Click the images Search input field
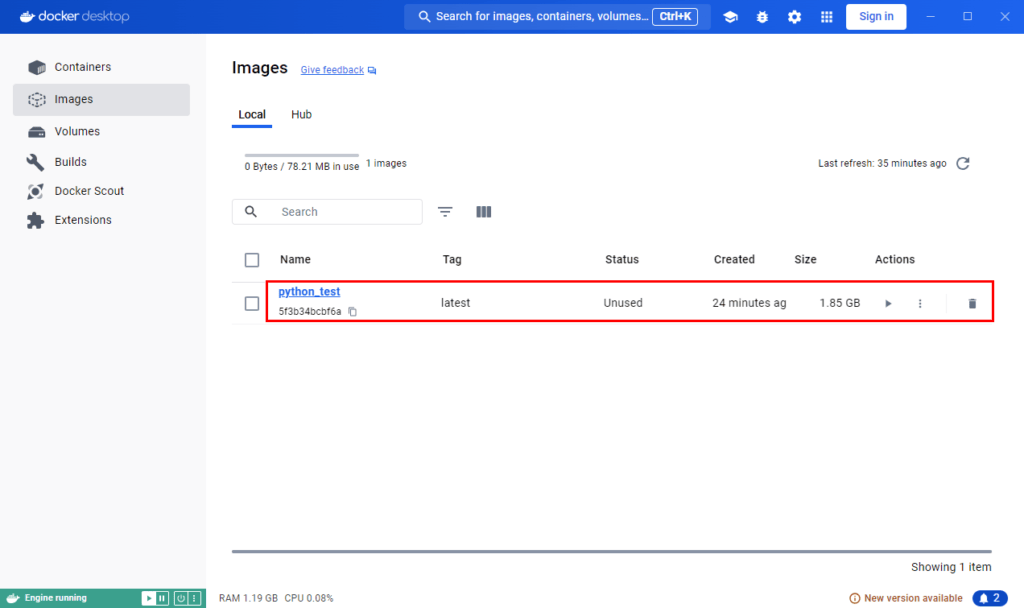Viewport: 1024px width, 608px height. (x=340, y=212)
